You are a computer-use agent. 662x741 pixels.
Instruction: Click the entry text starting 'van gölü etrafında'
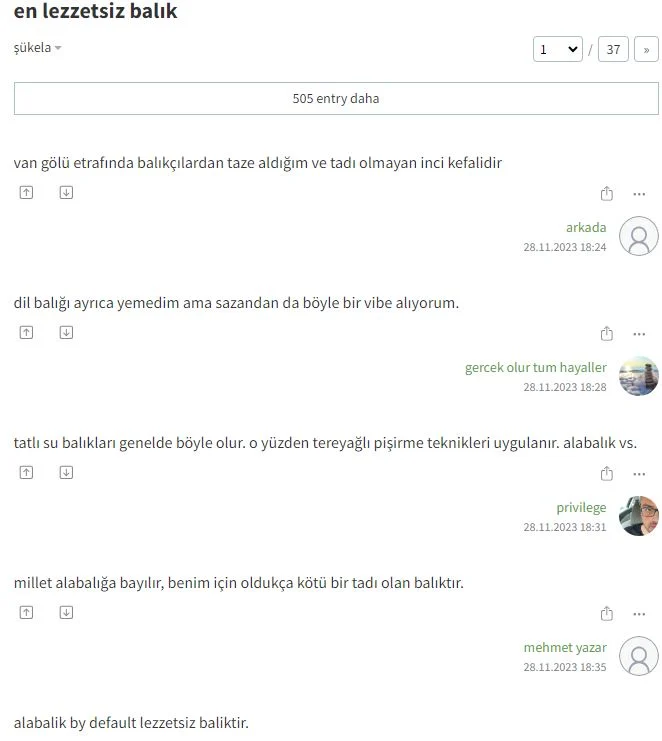coord(258,163)
